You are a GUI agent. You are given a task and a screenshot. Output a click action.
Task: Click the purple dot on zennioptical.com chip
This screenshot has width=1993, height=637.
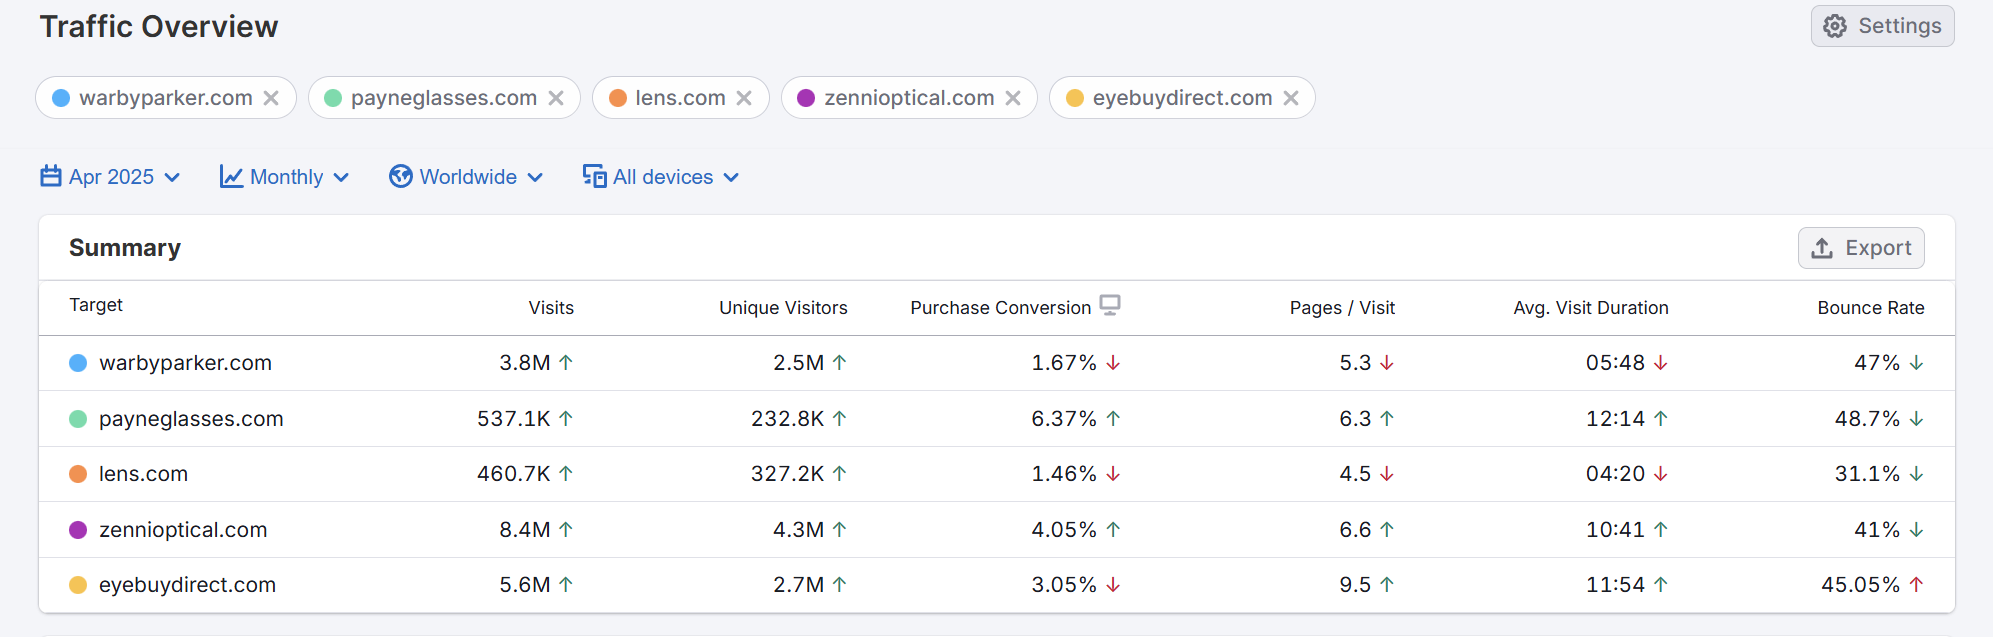[x=806, y=98]
